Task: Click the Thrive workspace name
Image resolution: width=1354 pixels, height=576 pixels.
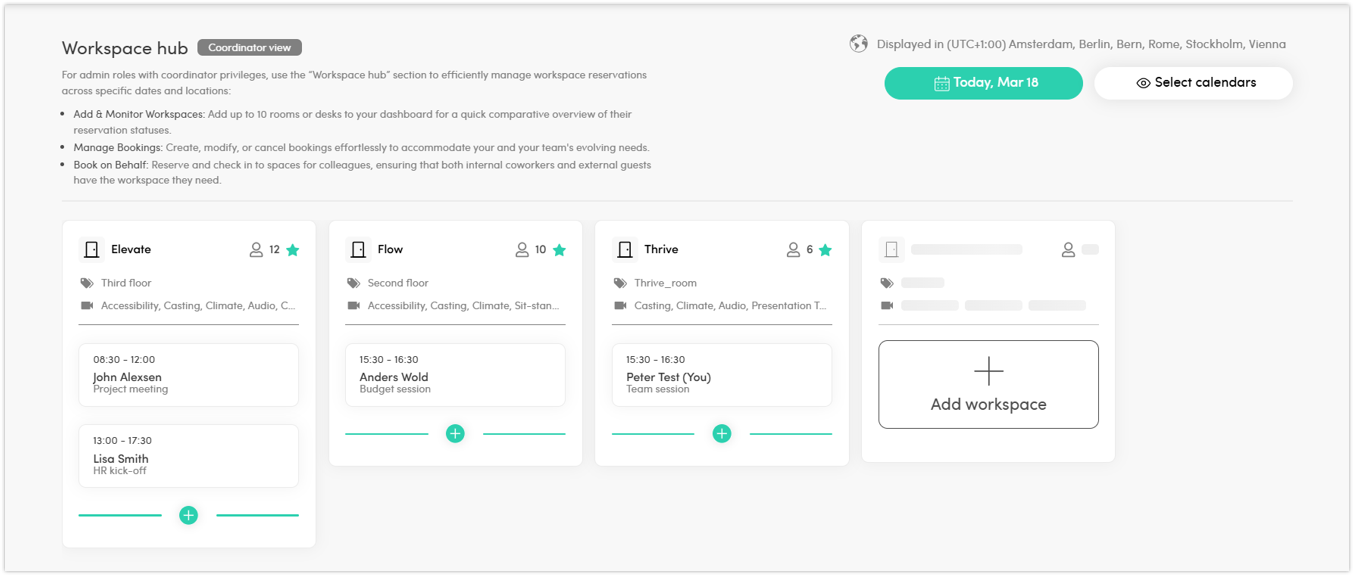Action: coord(661,250)
